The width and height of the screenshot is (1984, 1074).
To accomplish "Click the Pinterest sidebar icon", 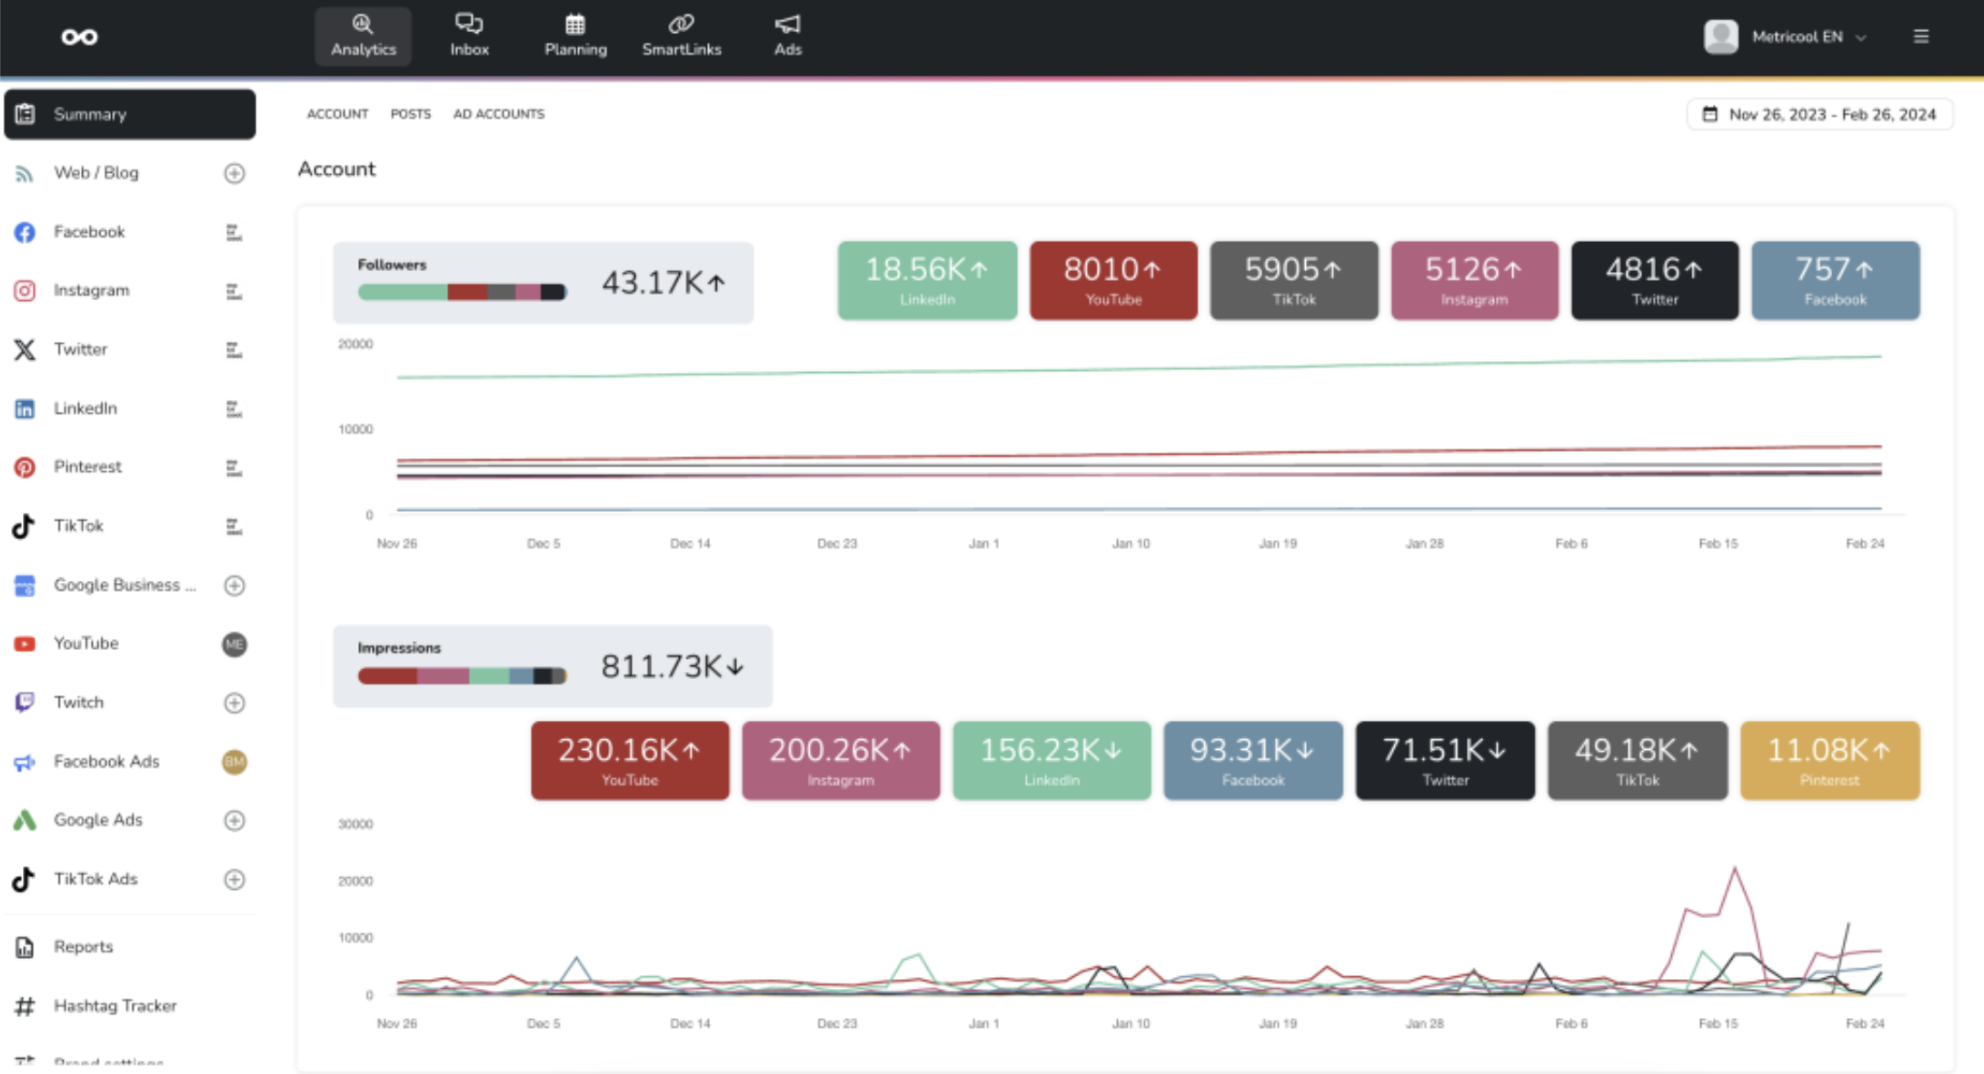I will tap(24, 467).
